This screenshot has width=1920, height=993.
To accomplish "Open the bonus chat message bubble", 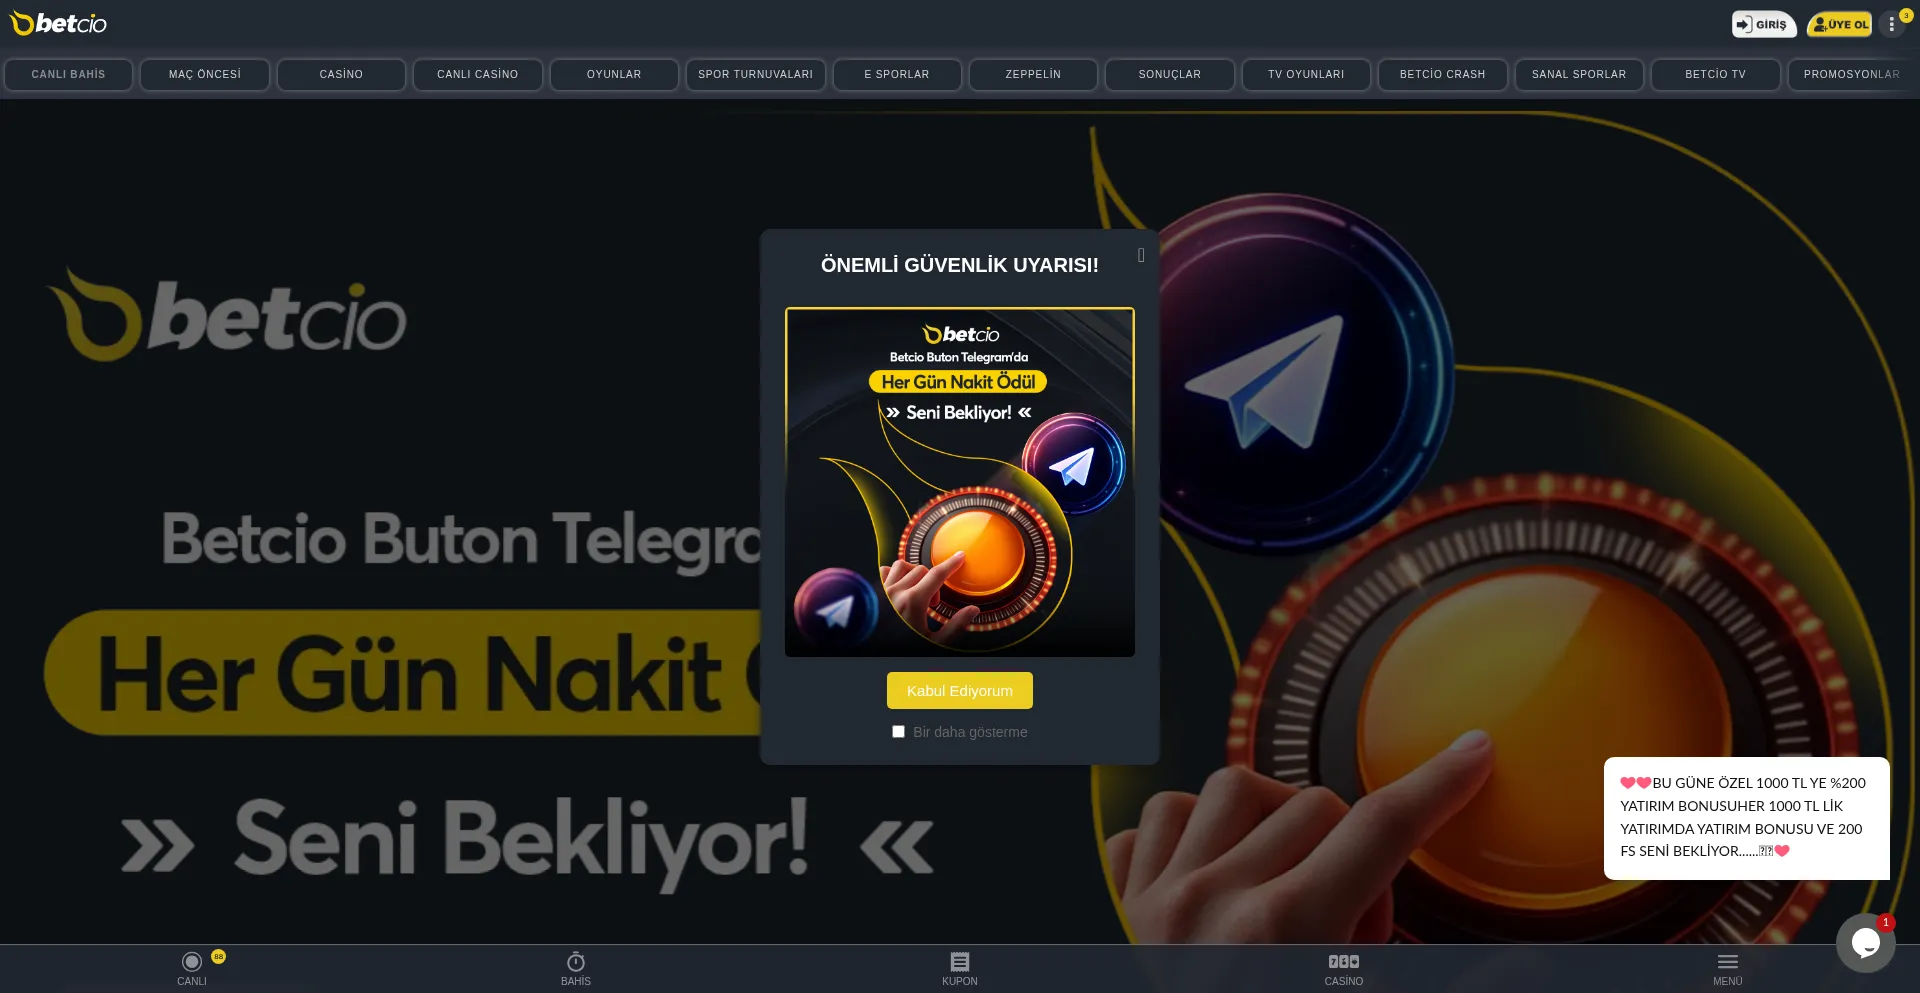I will tap(1746, 818).
